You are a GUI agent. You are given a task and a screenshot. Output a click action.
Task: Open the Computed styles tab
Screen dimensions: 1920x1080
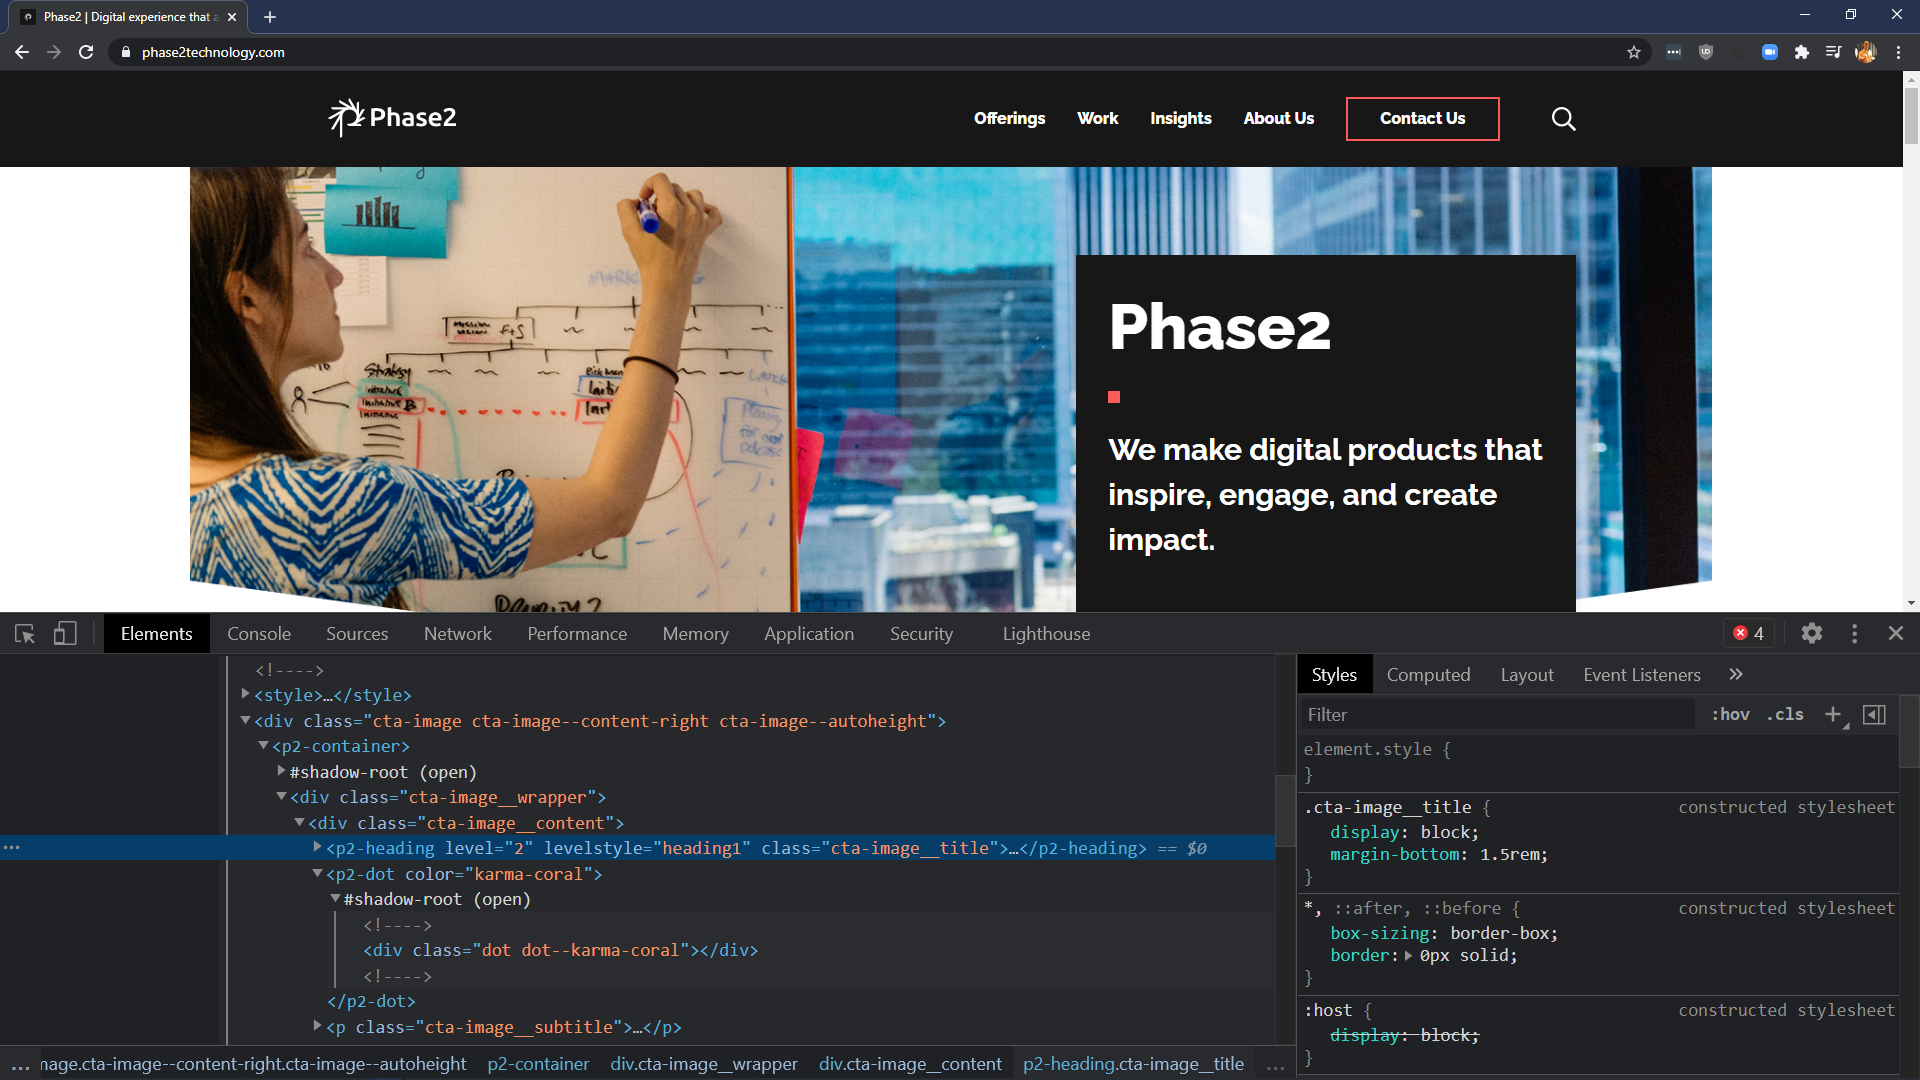coord(1428,675)
